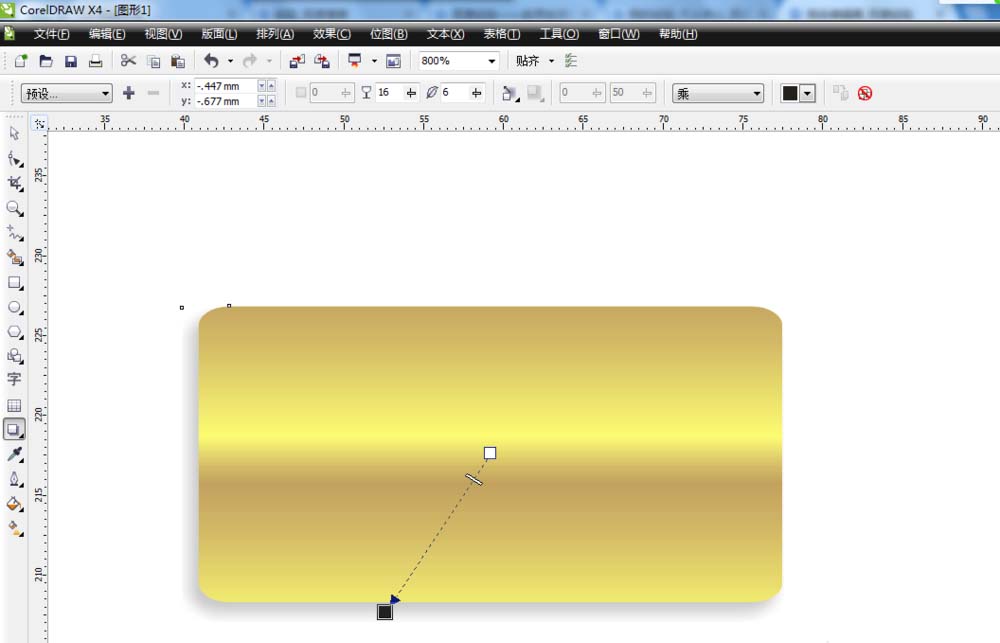The width and height of the screenshot is (1000, 643).
Task: Activate the Text tool (字)
Action: (14, 380)
